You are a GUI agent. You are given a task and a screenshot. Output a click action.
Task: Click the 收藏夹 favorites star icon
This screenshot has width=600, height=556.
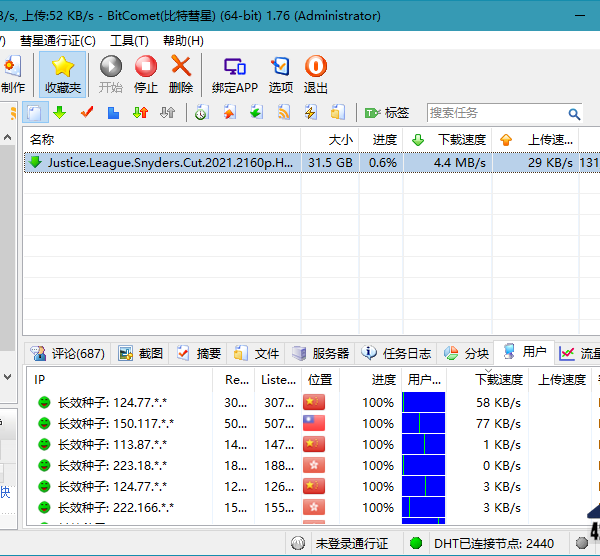pyautogui.click(x=63, y=68)
